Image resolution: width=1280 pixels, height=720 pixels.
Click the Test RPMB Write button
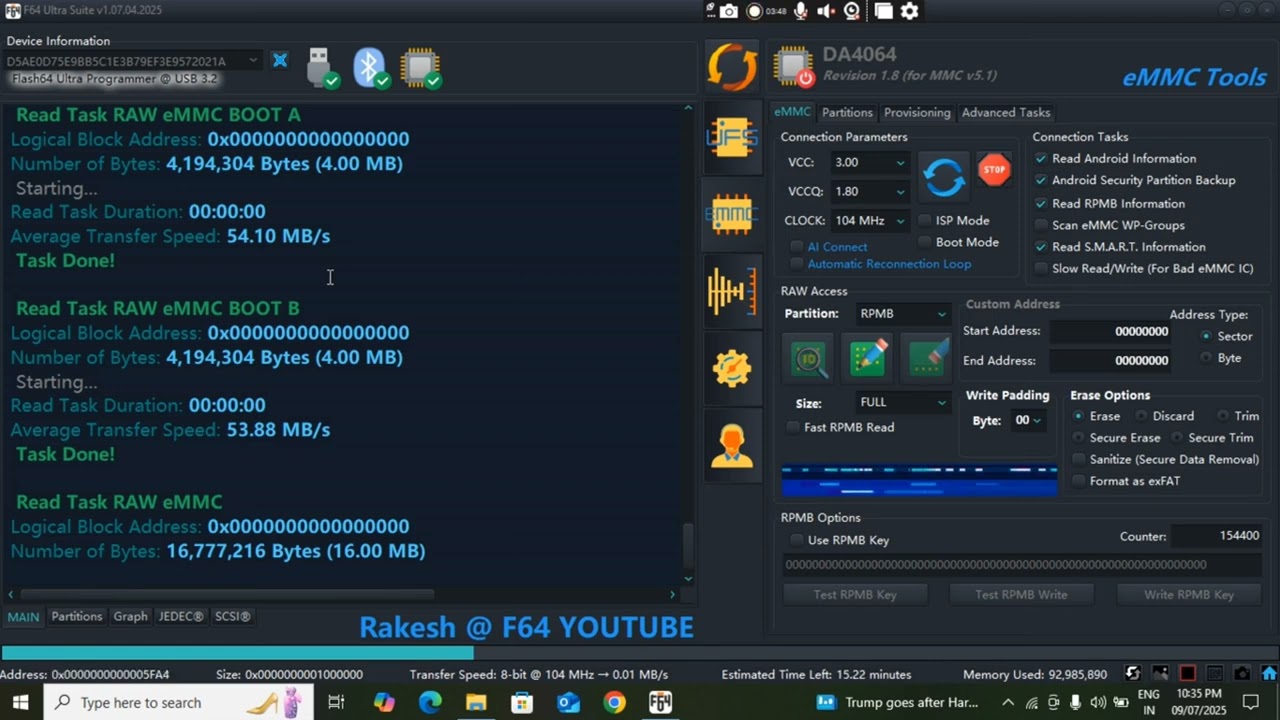pyautogui.click(x=1021, y=595)
